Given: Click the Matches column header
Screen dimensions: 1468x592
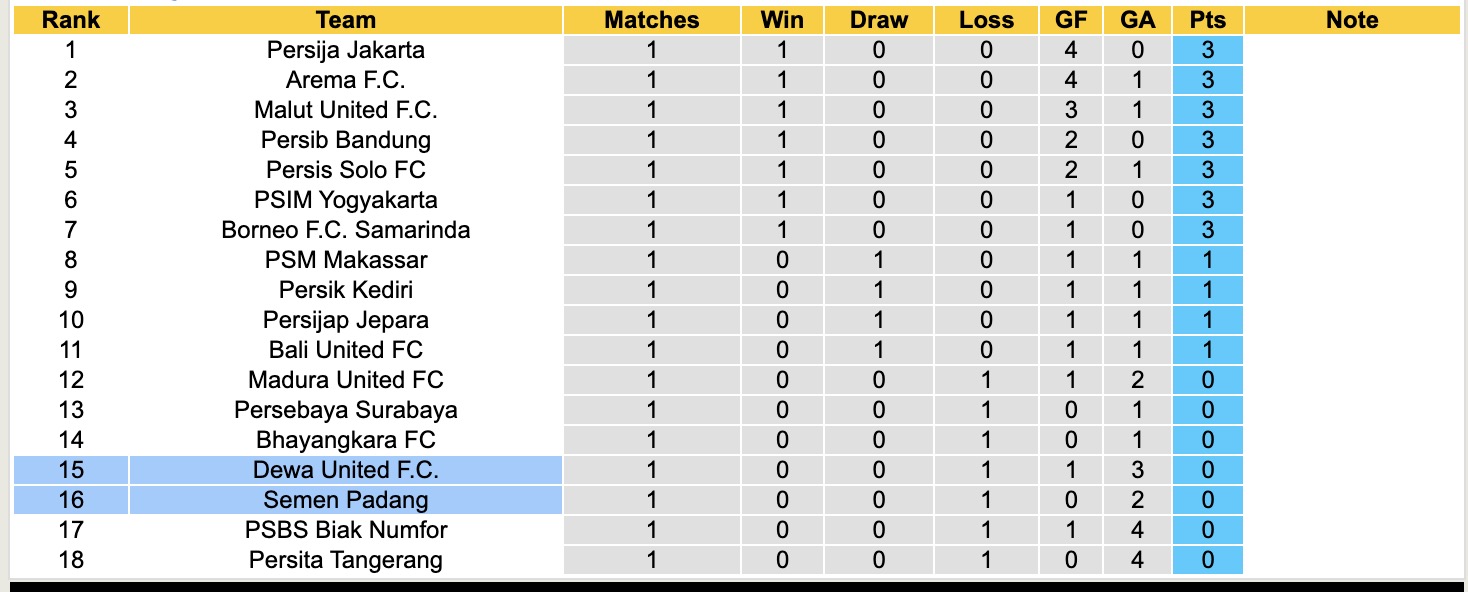Looking at the screenshot, I should pos(651,20).
